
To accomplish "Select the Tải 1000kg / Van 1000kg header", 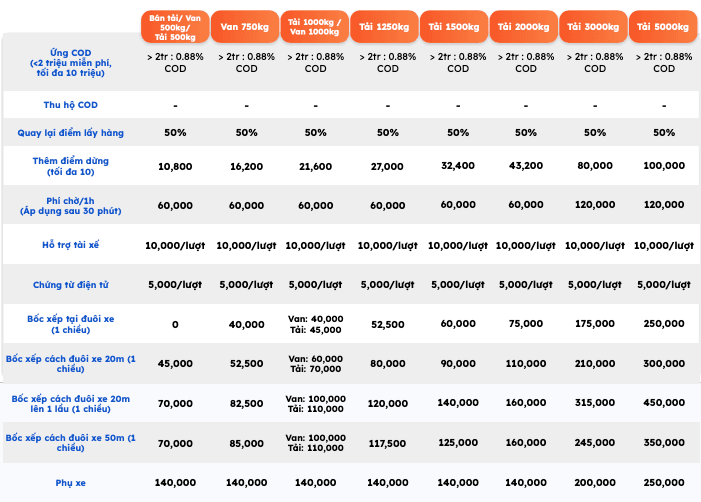I will pos(315,24).
